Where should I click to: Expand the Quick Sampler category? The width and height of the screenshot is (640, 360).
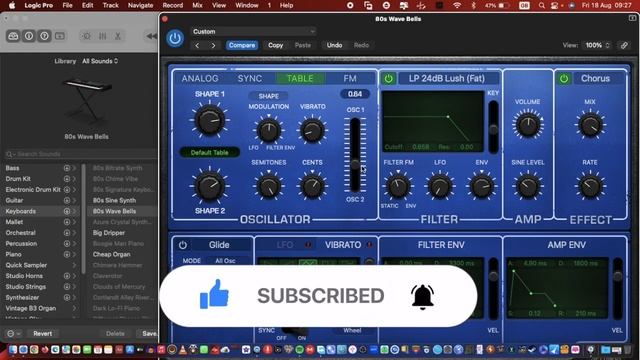[x=74, y=265]
